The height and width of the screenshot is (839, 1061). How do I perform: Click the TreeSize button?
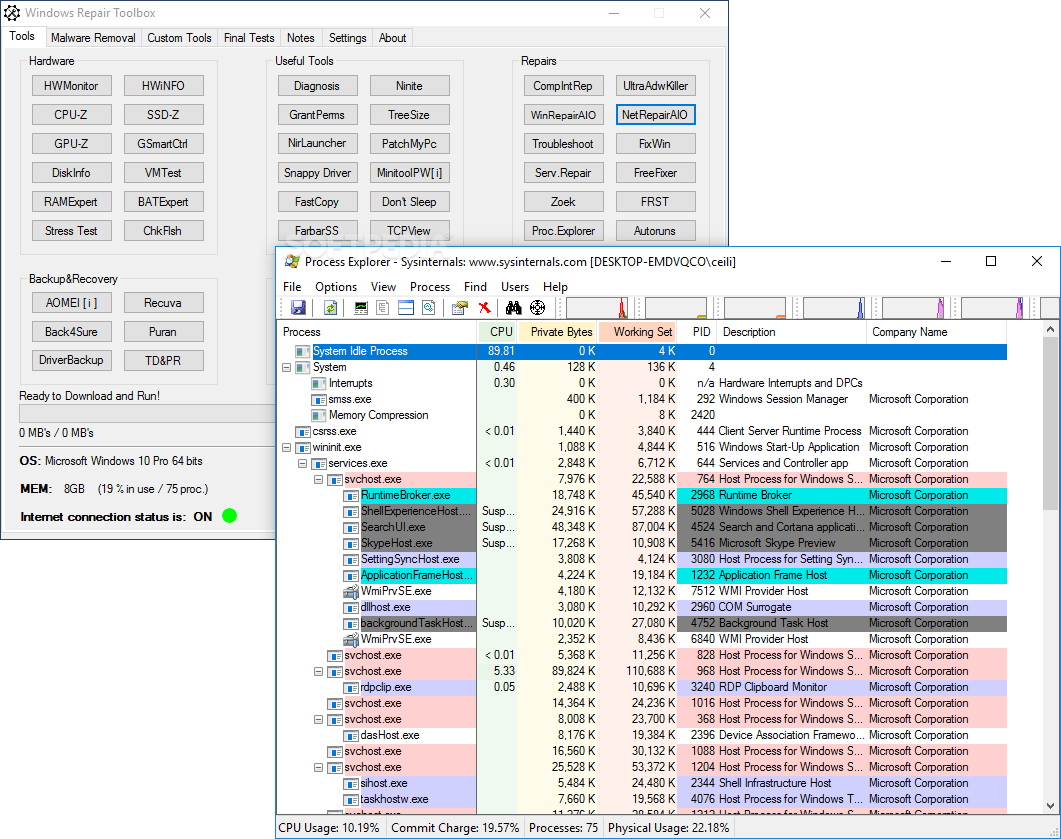[409, 115]
